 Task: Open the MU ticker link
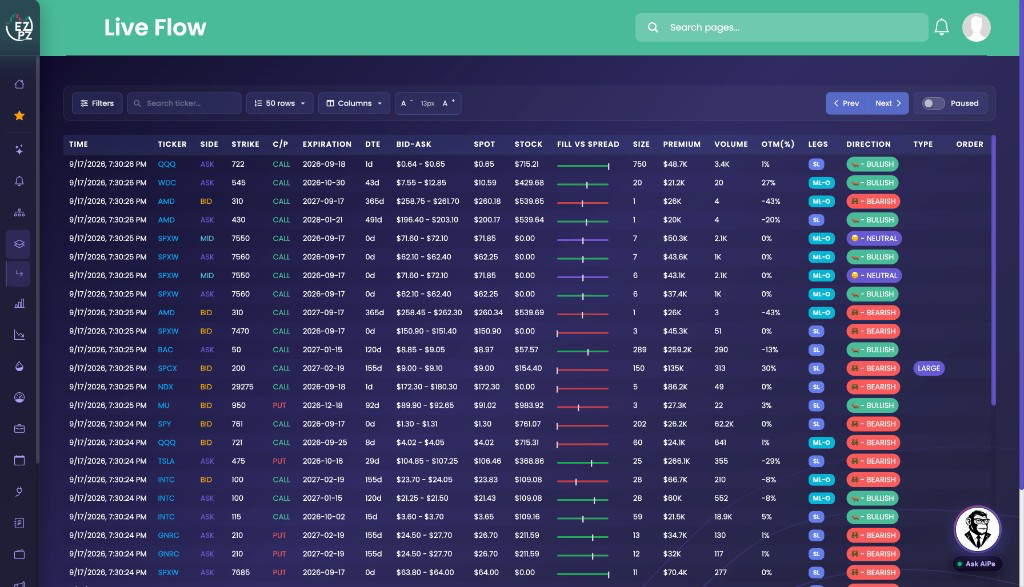[x=163, y=405]
